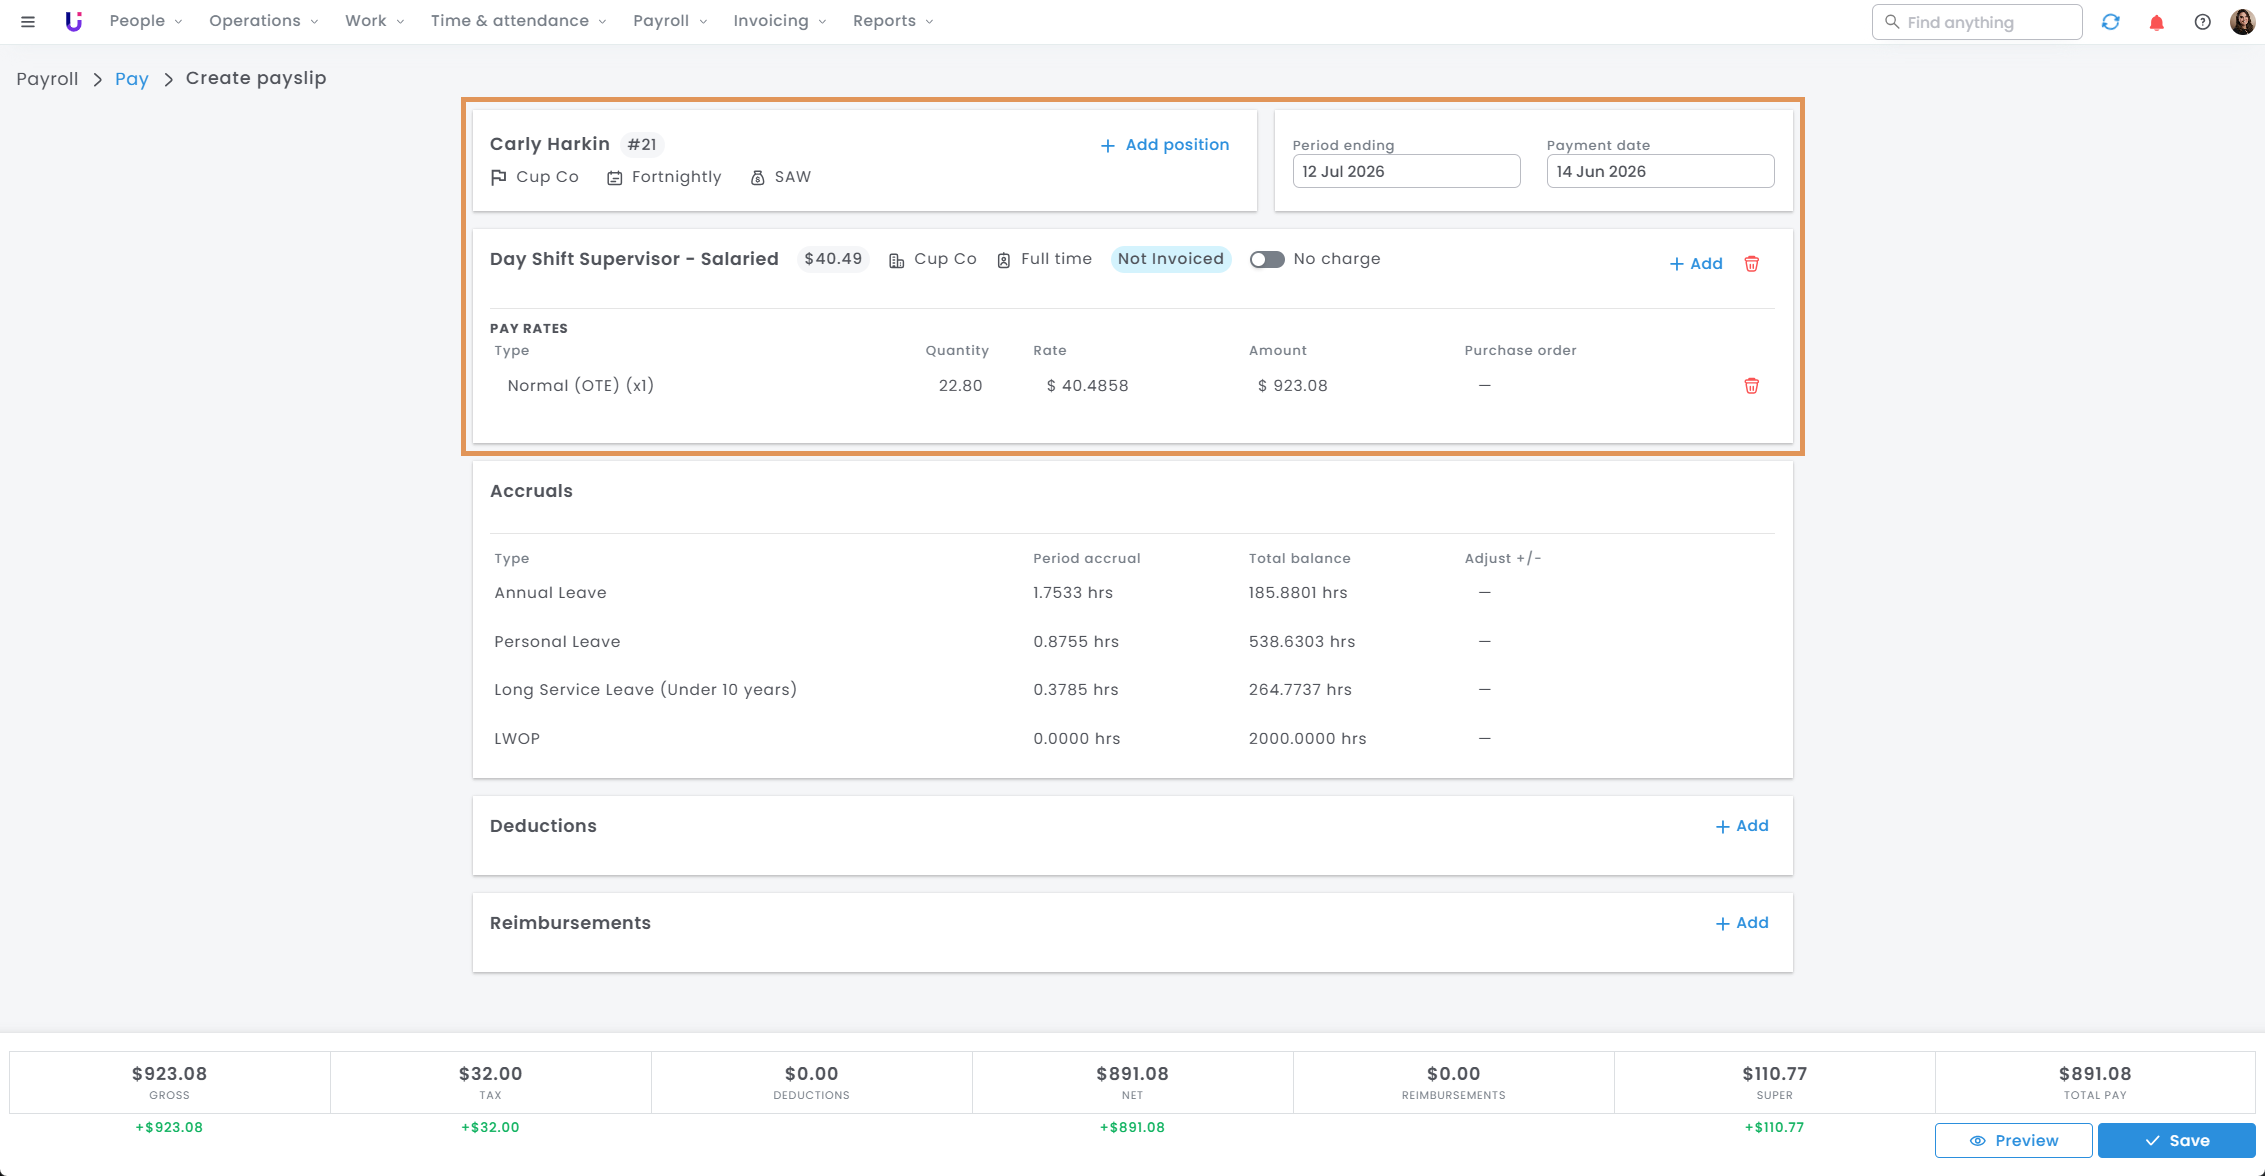Click the refresh sync icon
This screenshot has height=1176, width=2265.
[x=2110, y=22]
